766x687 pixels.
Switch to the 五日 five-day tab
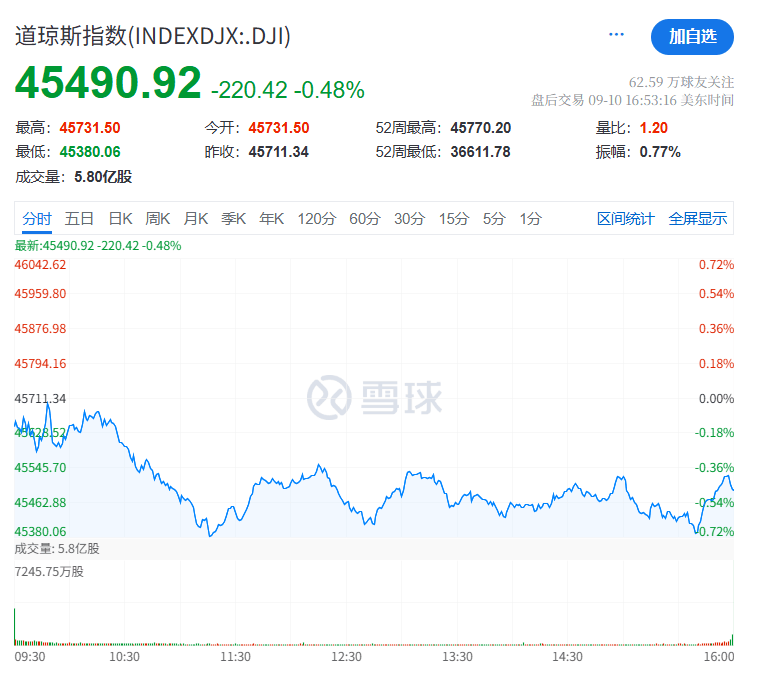[x=79, y=218]
